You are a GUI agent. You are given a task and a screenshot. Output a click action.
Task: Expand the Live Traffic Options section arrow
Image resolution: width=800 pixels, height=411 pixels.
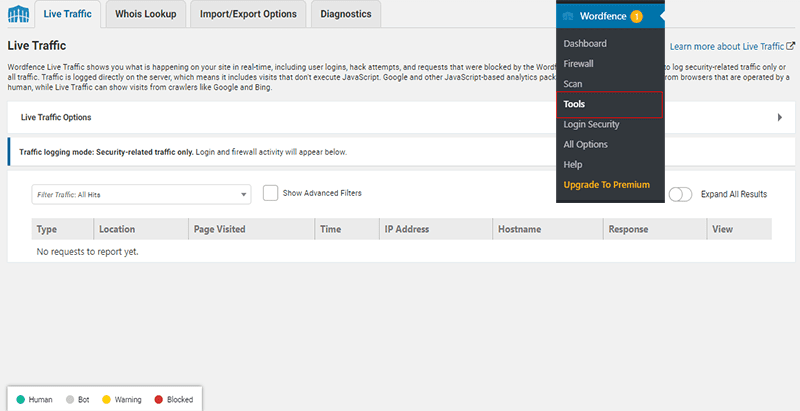click(x=780, y=117)
